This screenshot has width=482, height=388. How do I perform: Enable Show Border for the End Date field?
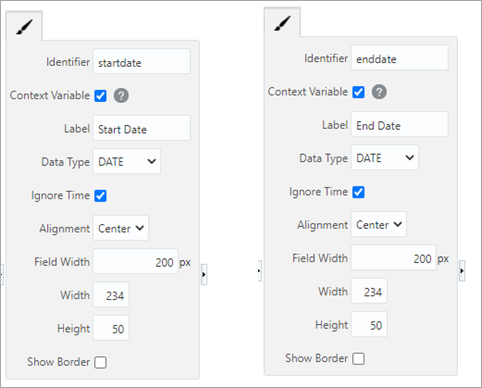(358, 359)
